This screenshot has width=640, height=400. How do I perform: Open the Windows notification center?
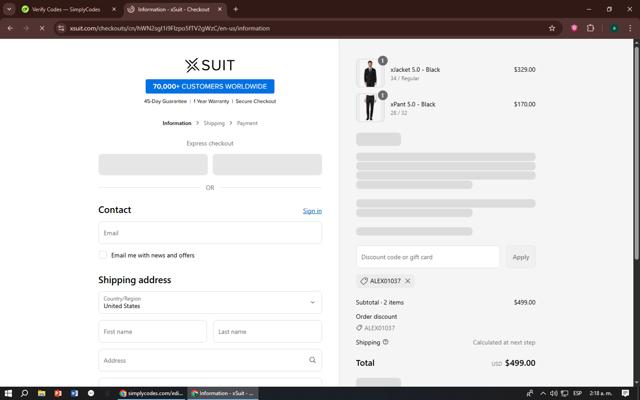(x=625, y=393)
